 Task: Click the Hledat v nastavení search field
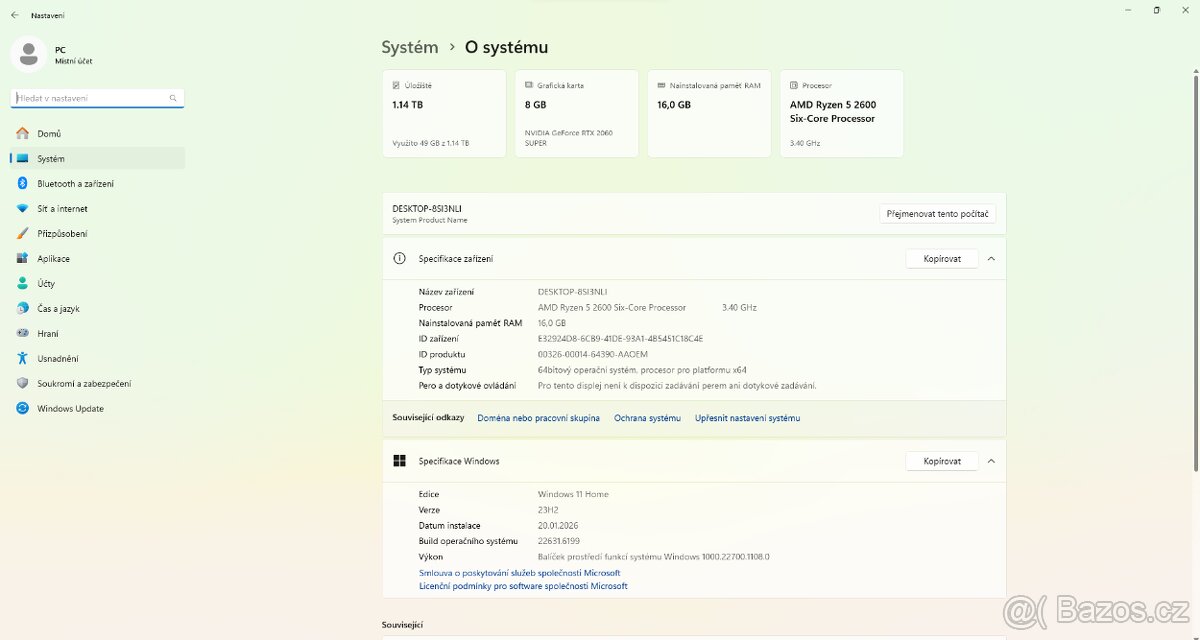96,97
